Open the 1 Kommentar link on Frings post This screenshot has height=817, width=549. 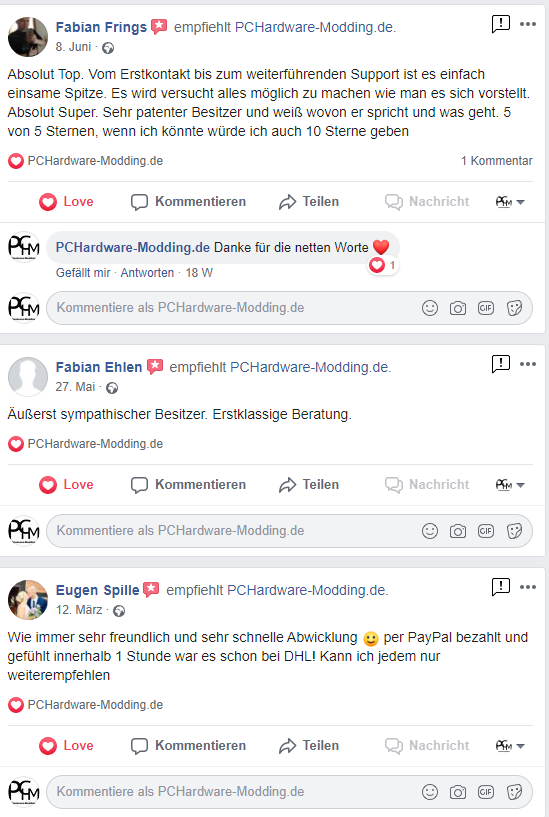[496, 161]
